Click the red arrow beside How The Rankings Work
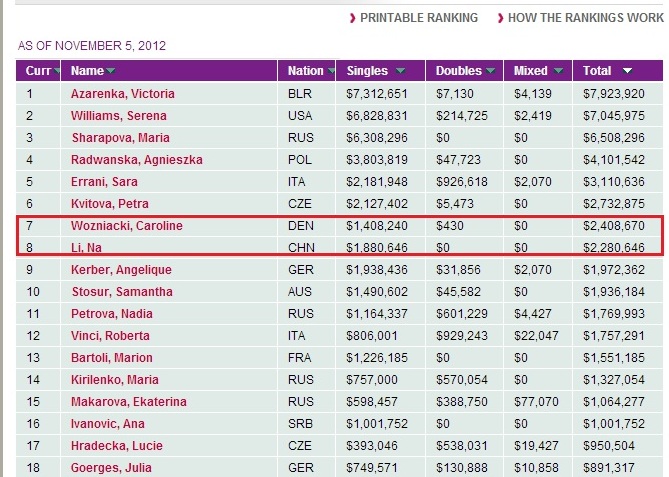 pos(500,18)
